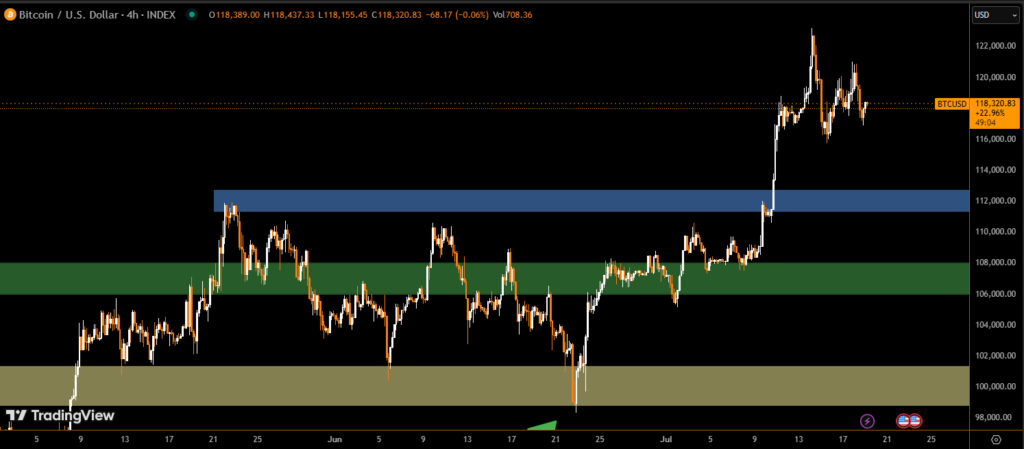Viewport: 1024px width, 449px height.
Task: Click the second US flag economic event
Action: (915, 421)
